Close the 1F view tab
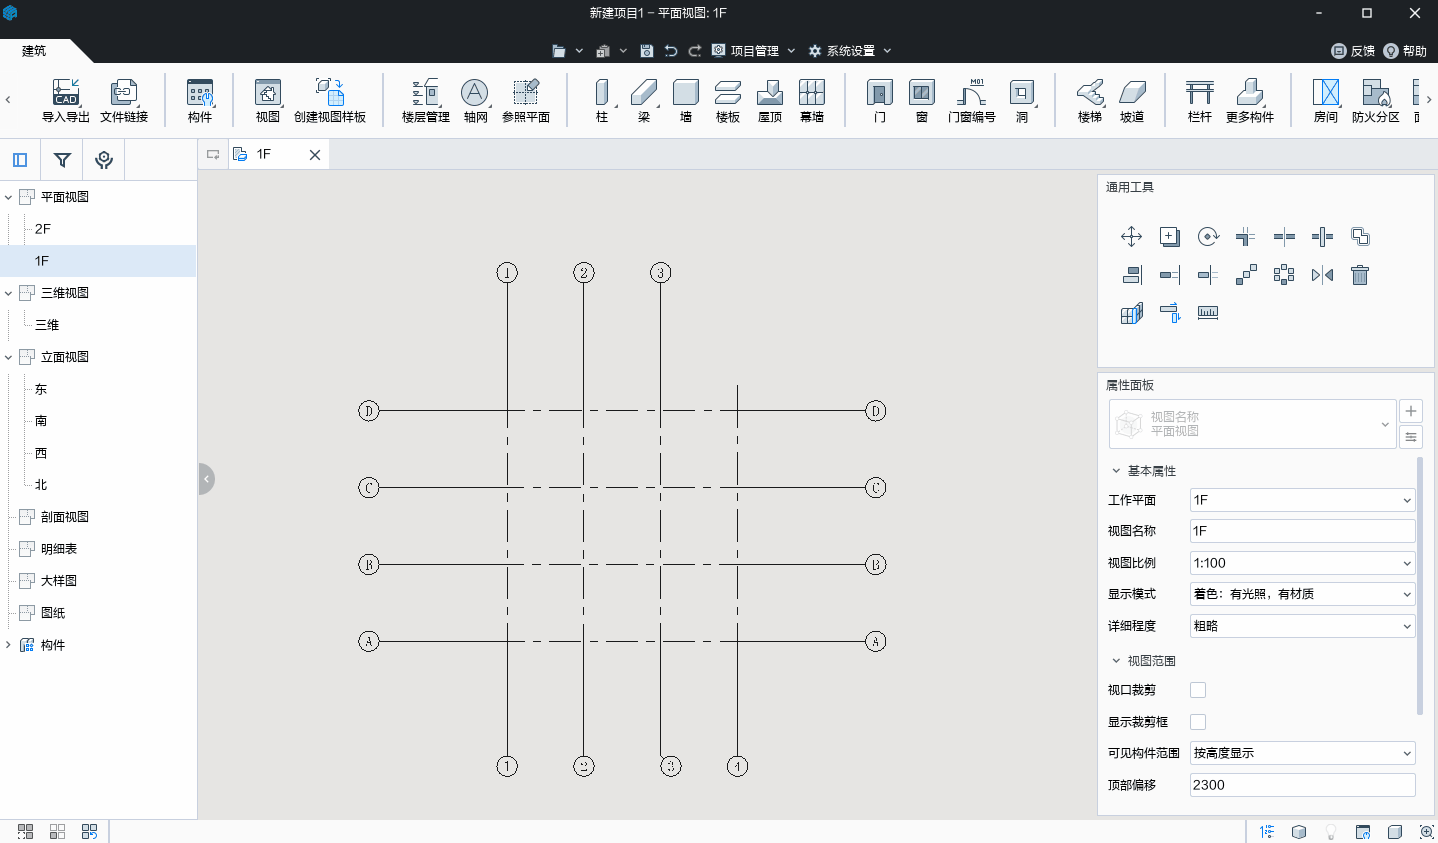The width and height of the screenshot is (1438, 843). [x=315, y=155]
